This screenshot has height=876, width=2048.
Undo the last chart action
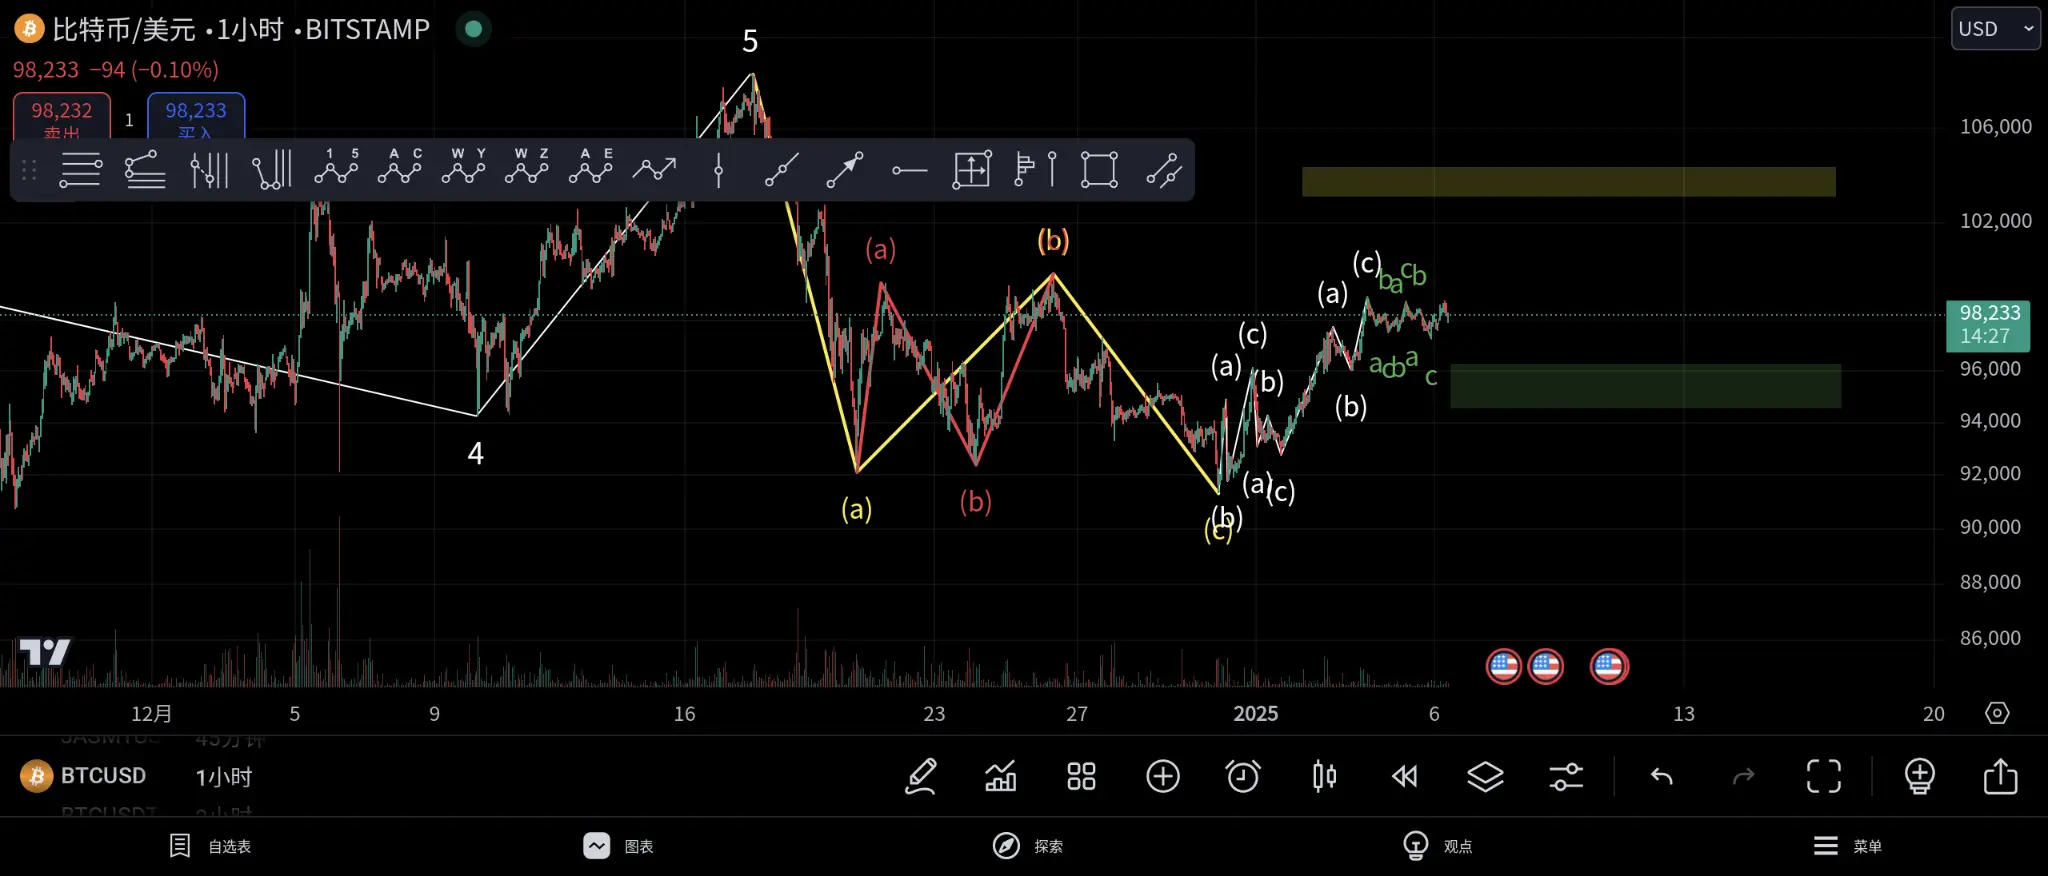coord(1661,776)
